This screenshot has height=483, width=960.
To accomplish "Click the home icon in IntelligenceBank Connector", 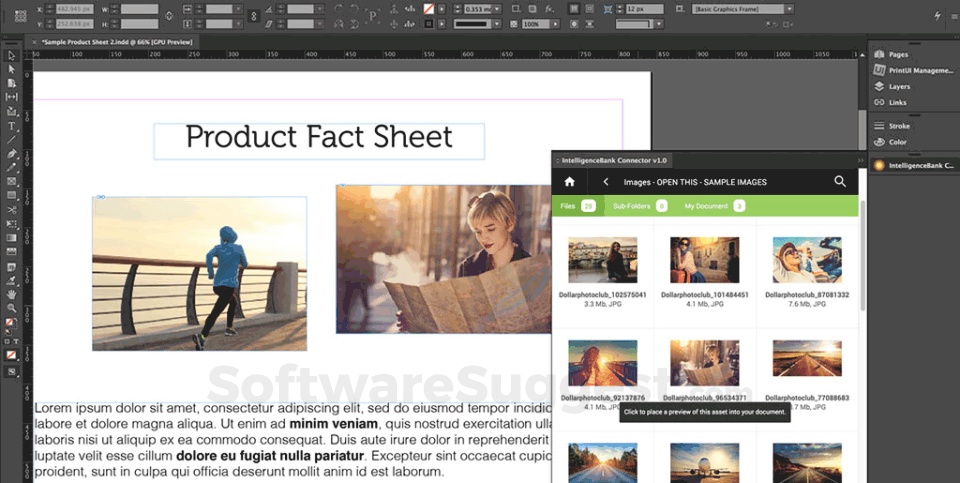I will 569,181.
